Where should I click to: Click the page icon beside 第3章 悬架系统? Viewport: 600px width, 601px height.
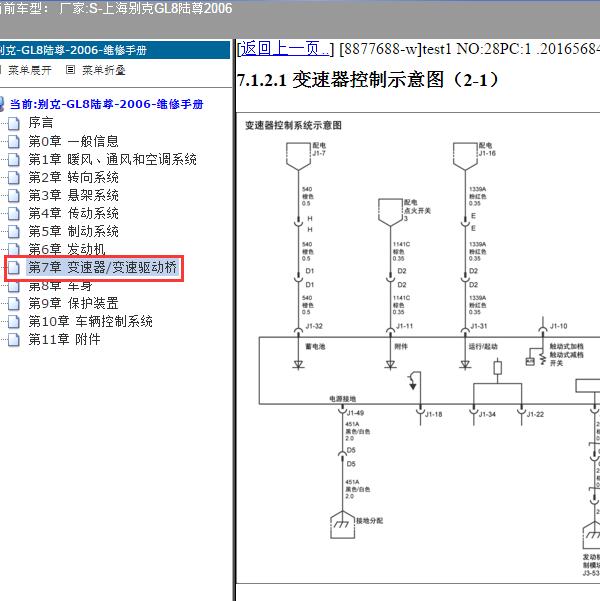coord(14,195)
